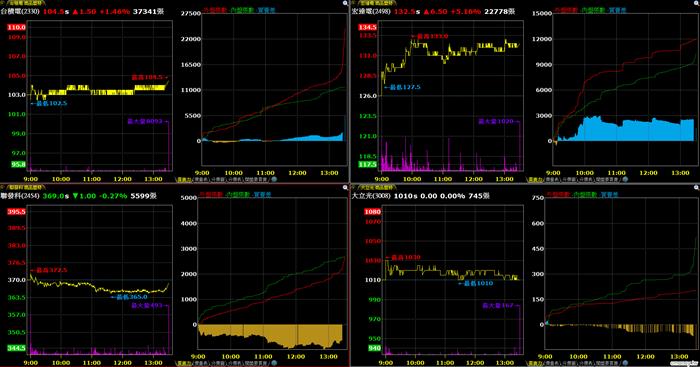Select the yellow active tab below the 台積電 volume chart

(184, 179)
